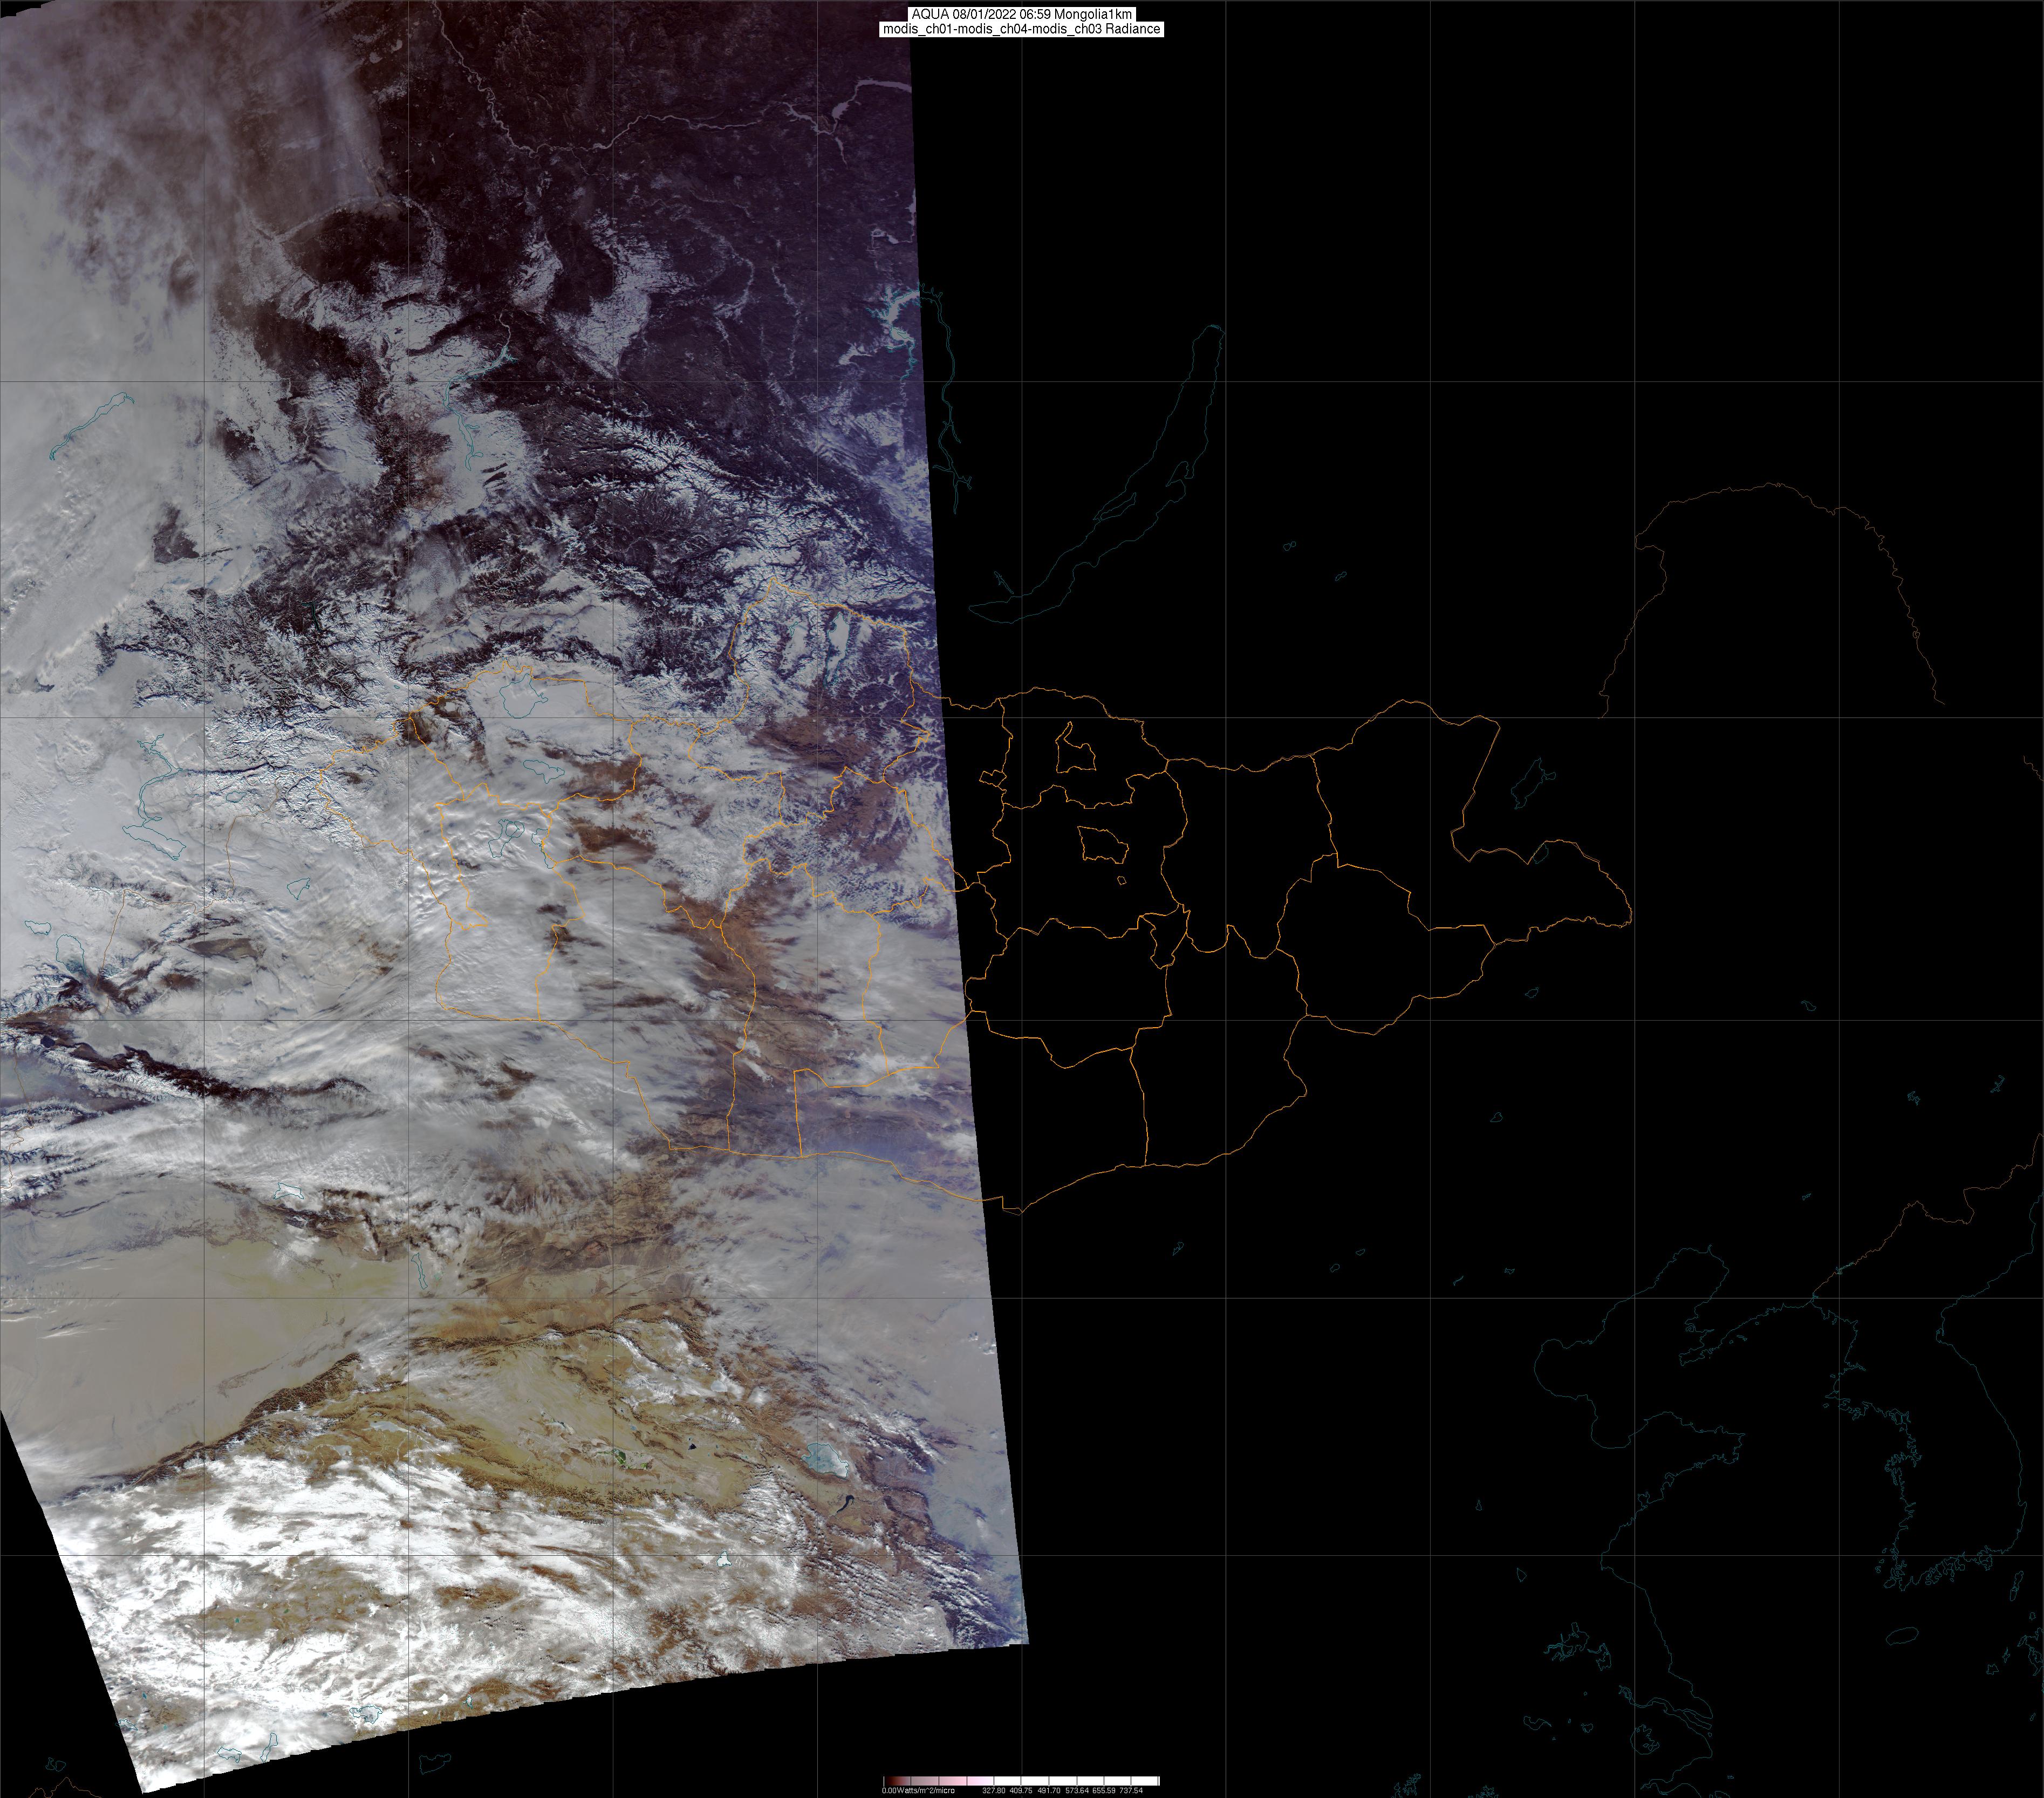Click the 327.80 scale value label
Viewport: 2044px width, 1798px height.
(x=994, y=1790)
